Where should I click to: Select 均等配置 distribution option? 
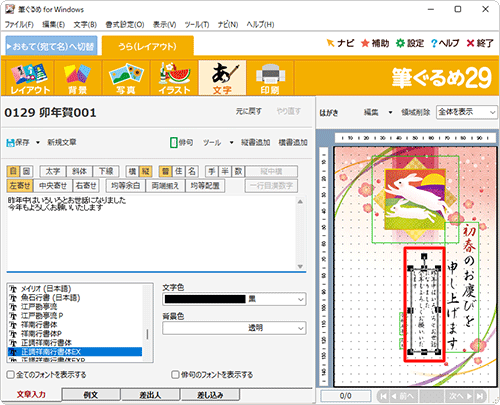coord(205,185)
